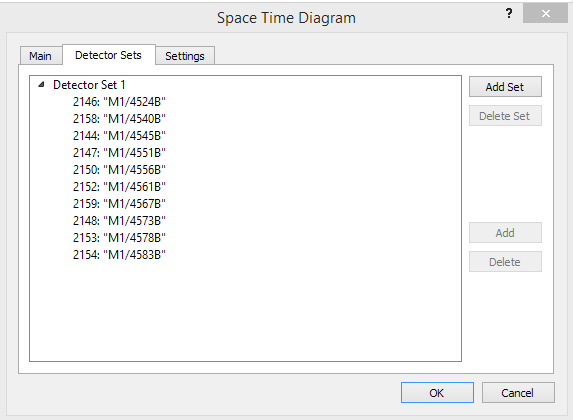Select detector 2158 M1/4540B
The width and height of the screenshot is (573, 420).
tap(119, 119)
